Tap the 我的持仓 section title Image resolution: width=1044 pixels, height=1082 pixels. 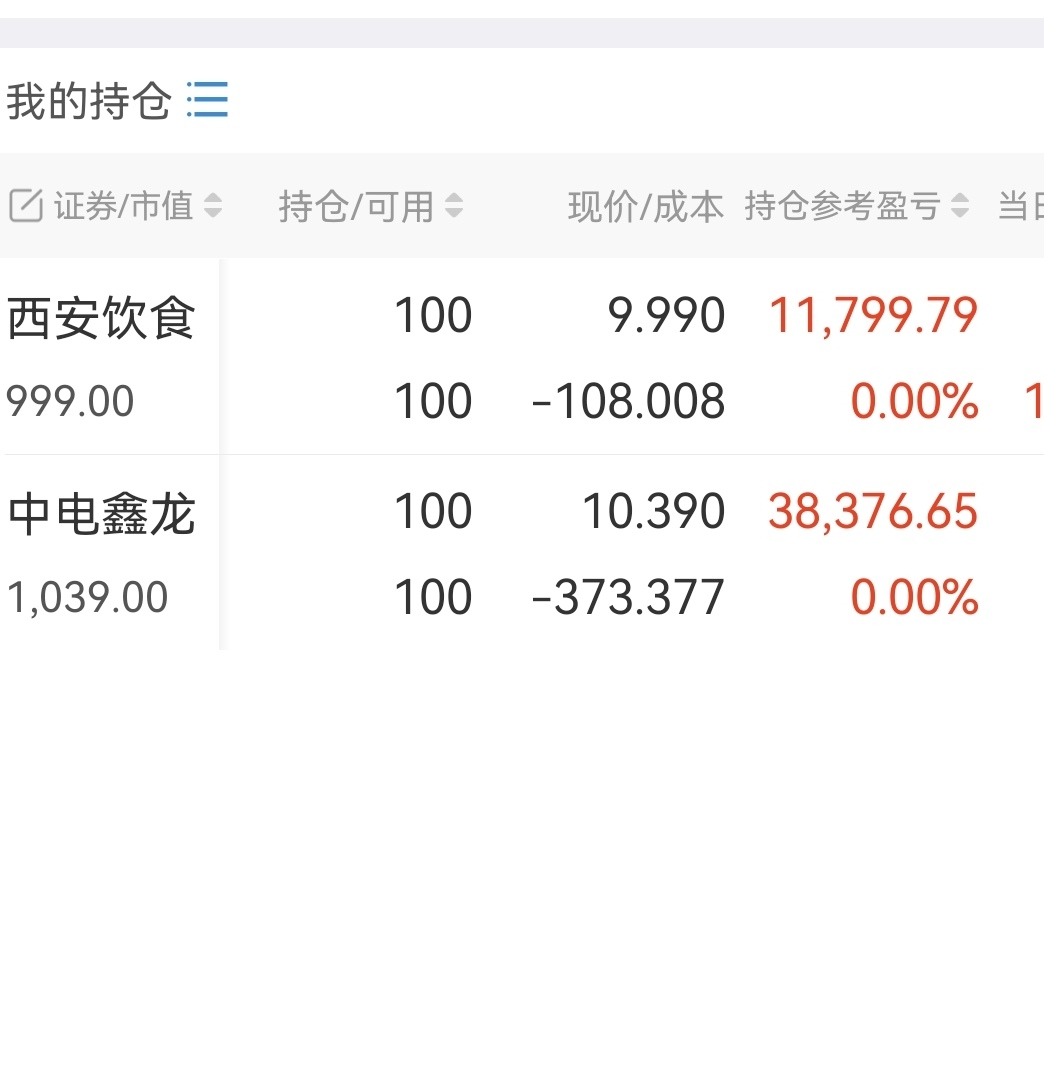click(x=88, y=101)
